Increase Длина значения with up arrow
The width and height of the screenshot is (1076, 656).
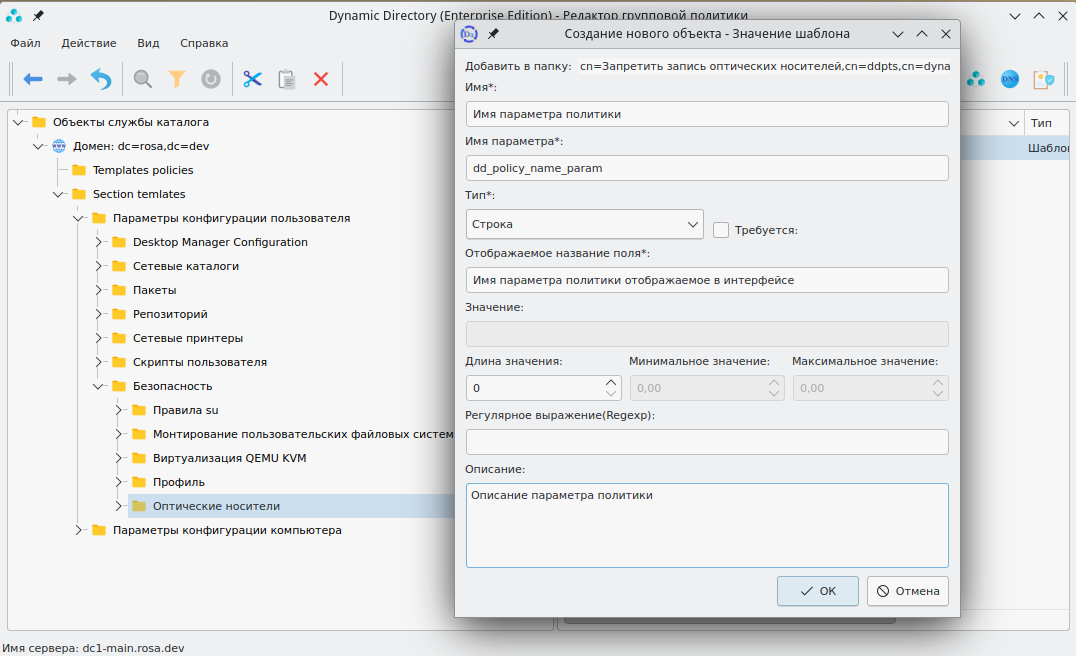(611, 382)
